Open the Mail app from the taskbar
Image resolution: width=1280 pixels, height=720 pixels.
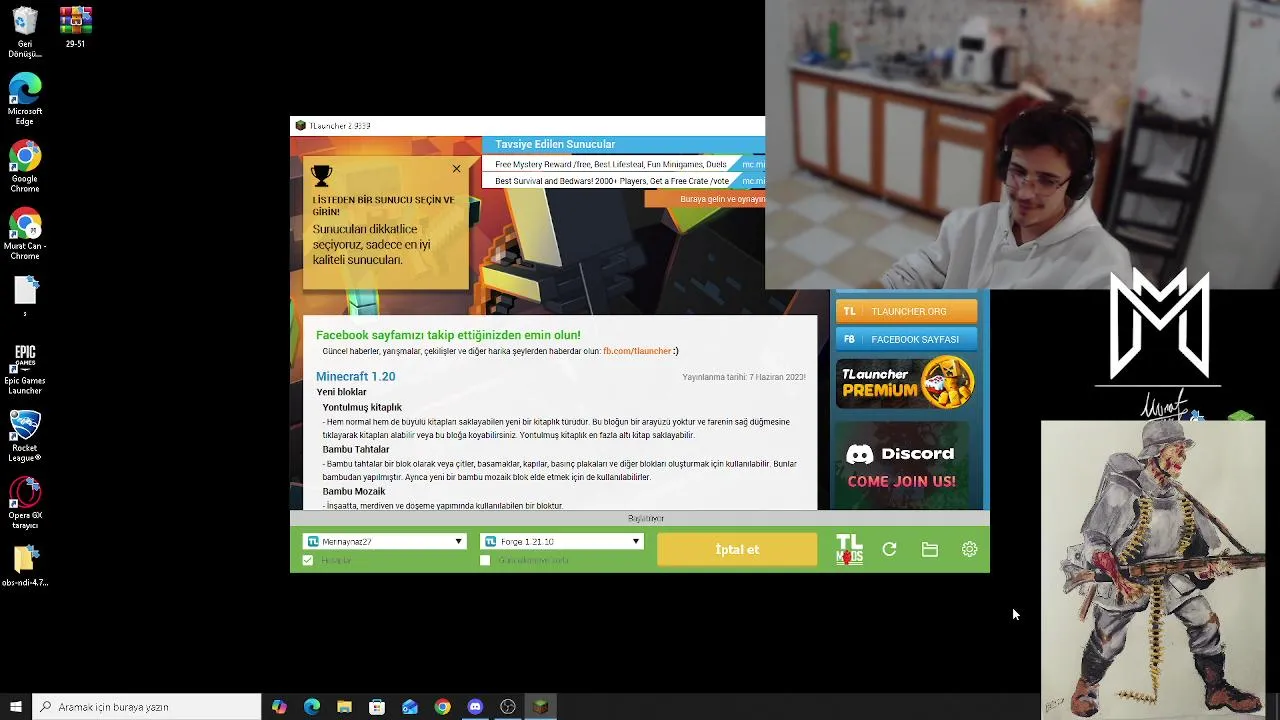tap(410, 707)
